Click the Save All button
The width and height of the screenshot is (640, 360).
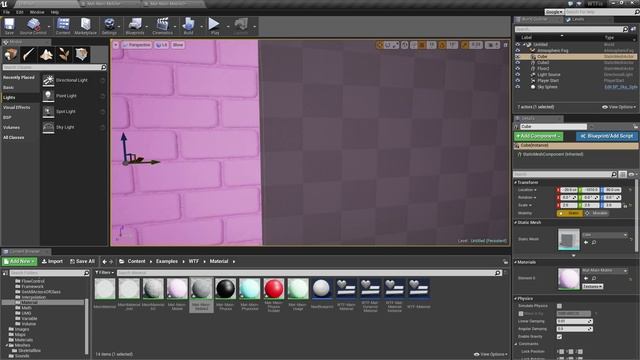[82, 261]
